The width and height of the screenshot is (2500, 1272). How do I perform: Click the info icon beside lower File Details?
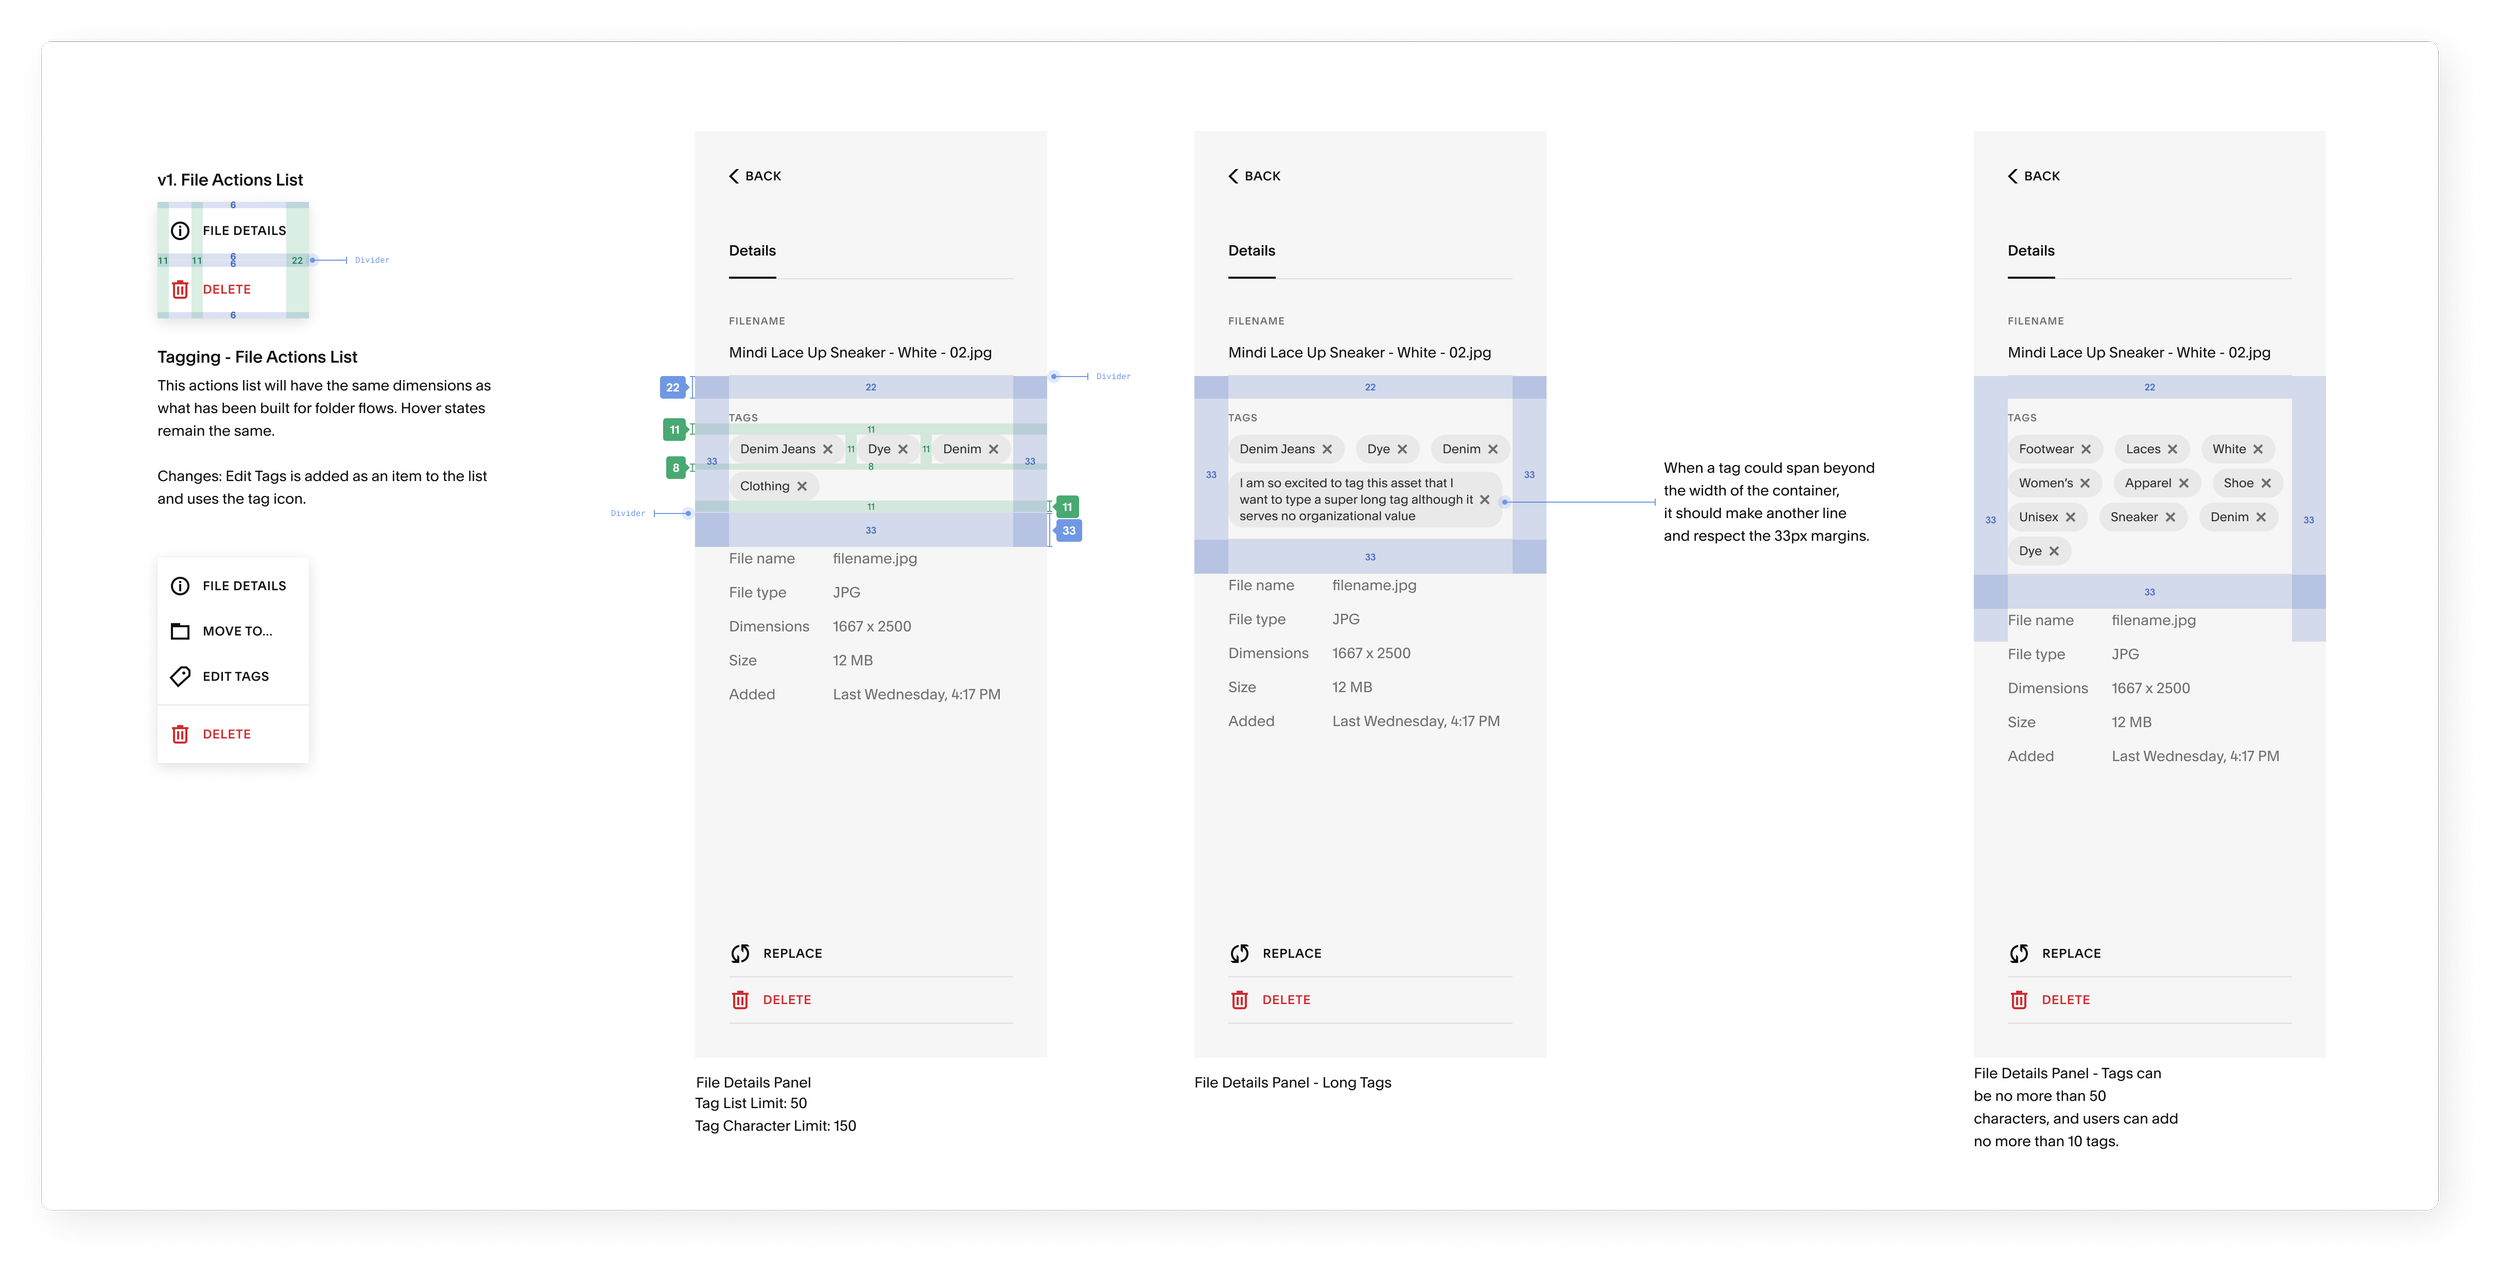point(180,586)
